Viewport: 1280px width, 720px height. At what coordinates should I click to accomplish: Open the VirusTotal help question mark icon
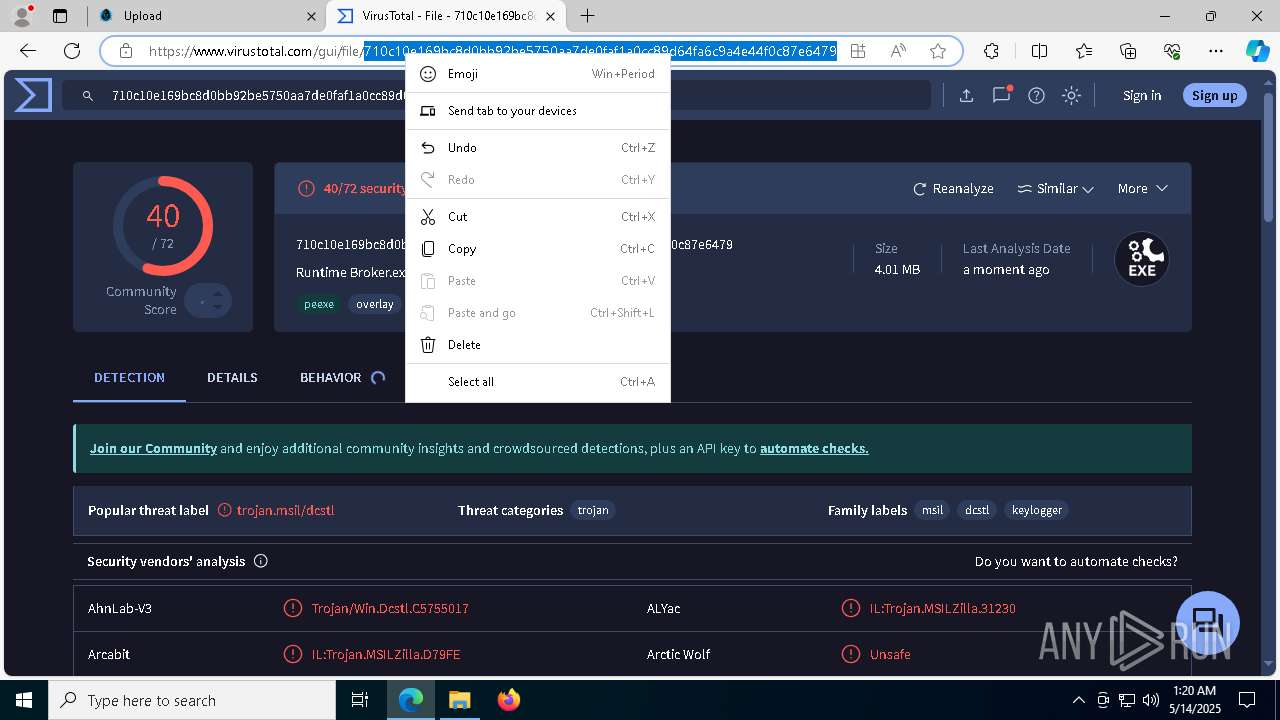(x=1037, y=96)
